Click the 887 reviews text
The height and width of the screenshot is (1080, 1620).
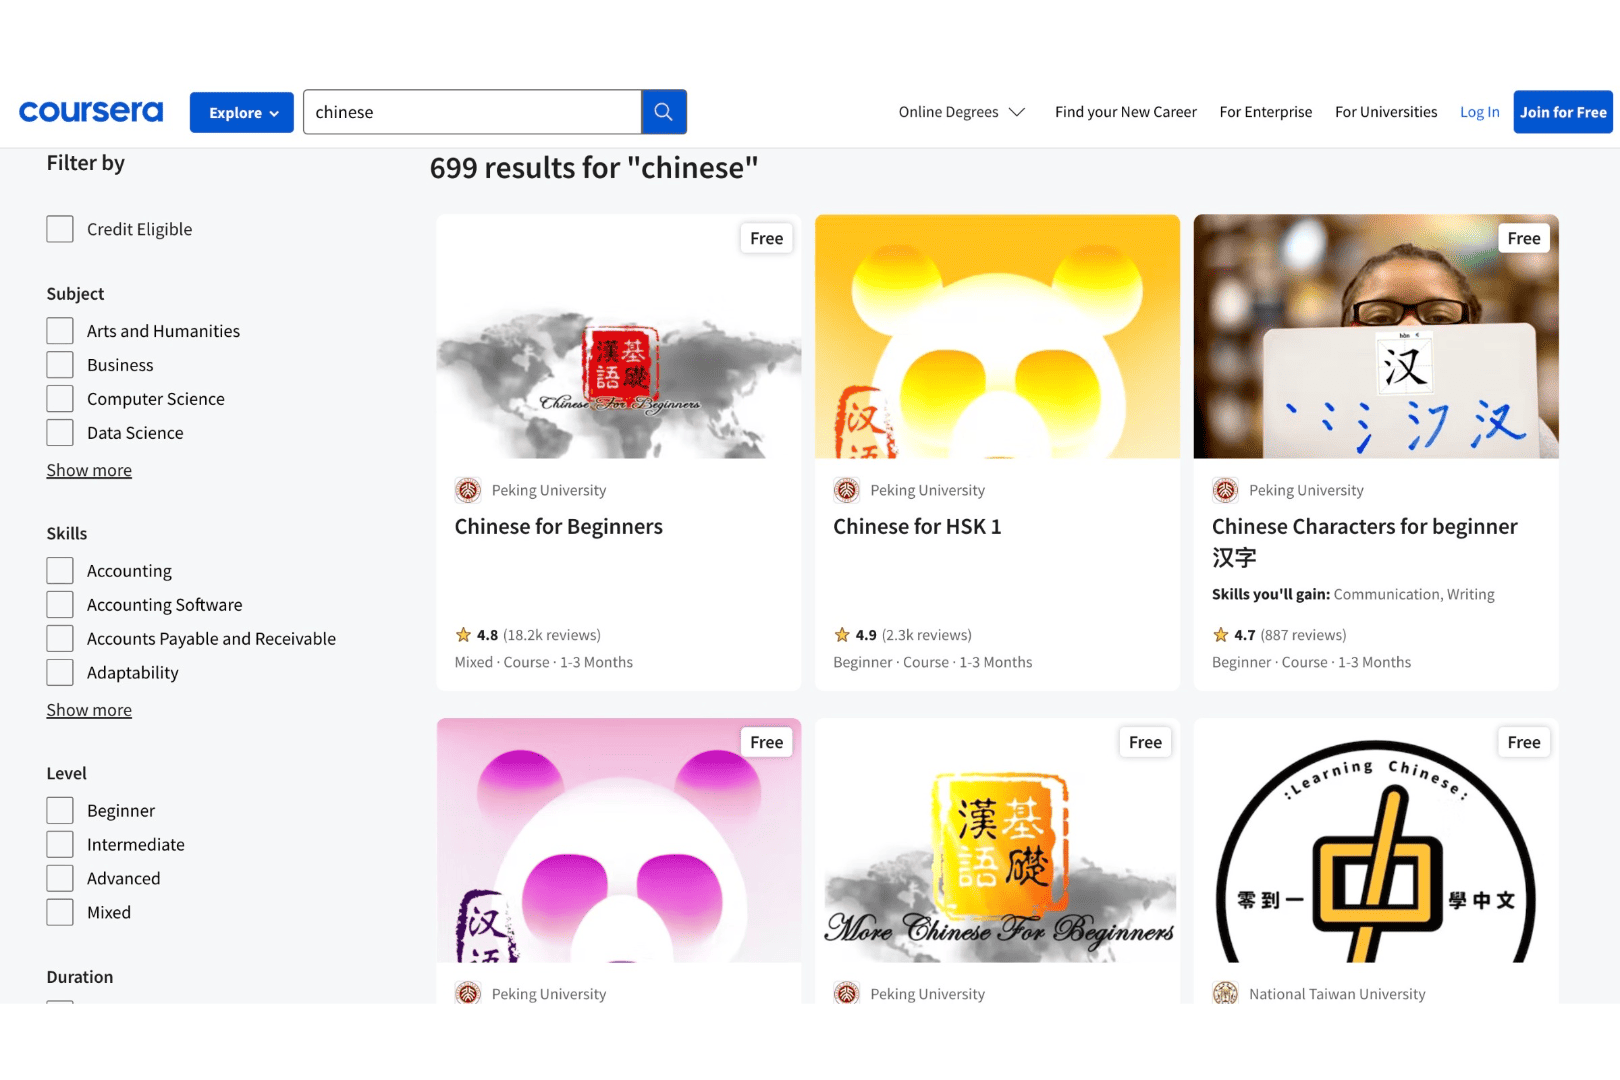click(1304, 635)
